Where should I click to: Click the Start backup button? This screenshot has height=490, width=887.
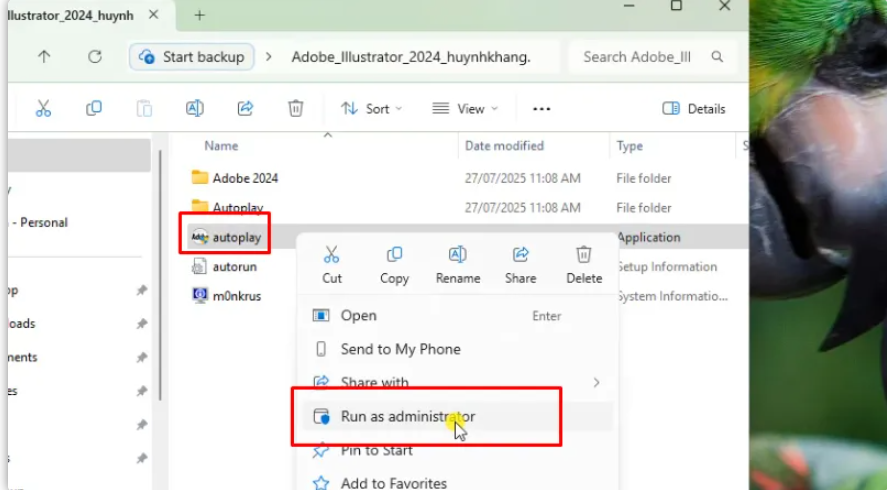[x=192, y=57]
